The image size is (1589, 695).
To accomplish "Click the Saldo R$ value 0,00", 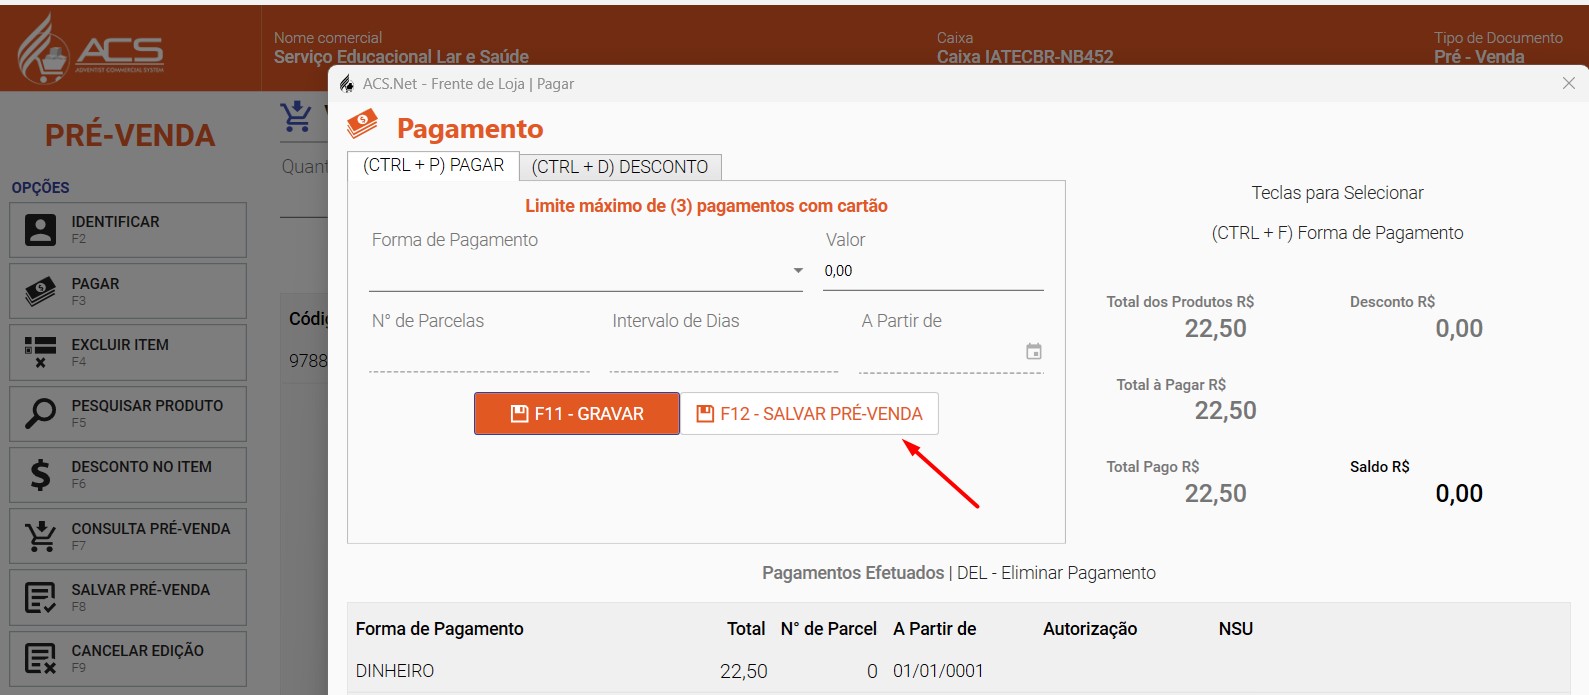I will point(1459,493).
